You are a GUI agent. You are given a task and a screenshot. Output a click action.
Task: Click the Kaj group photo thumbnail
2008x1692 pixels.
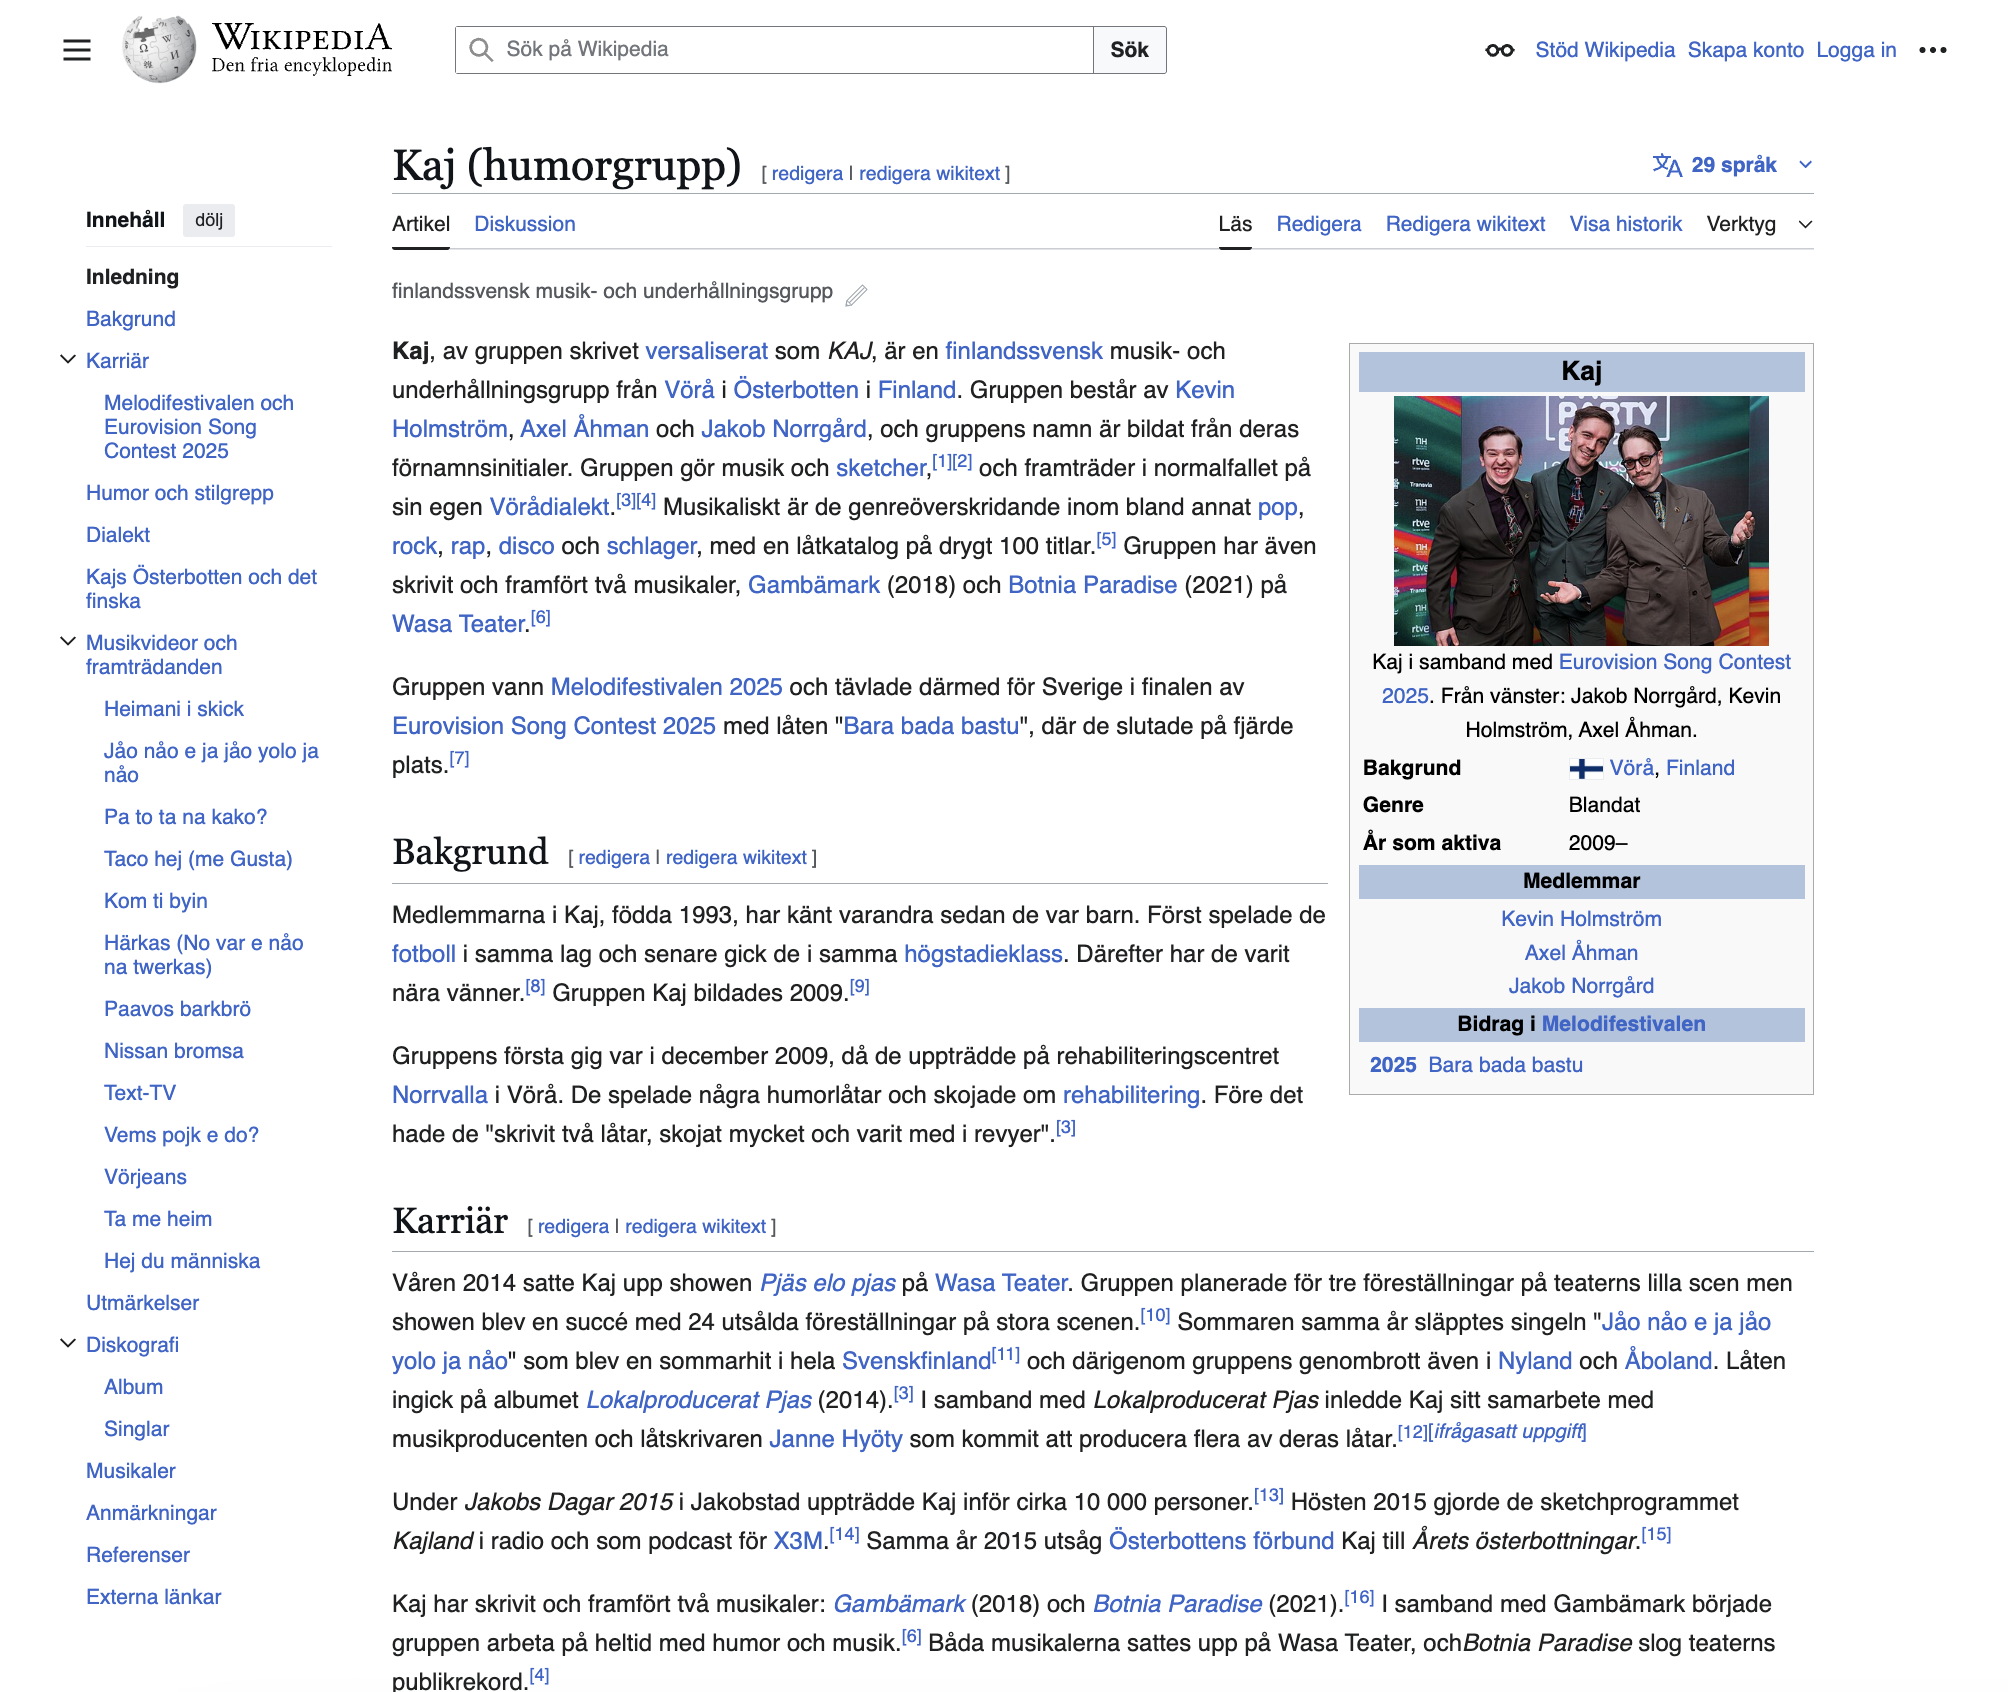coord(1580,520)
